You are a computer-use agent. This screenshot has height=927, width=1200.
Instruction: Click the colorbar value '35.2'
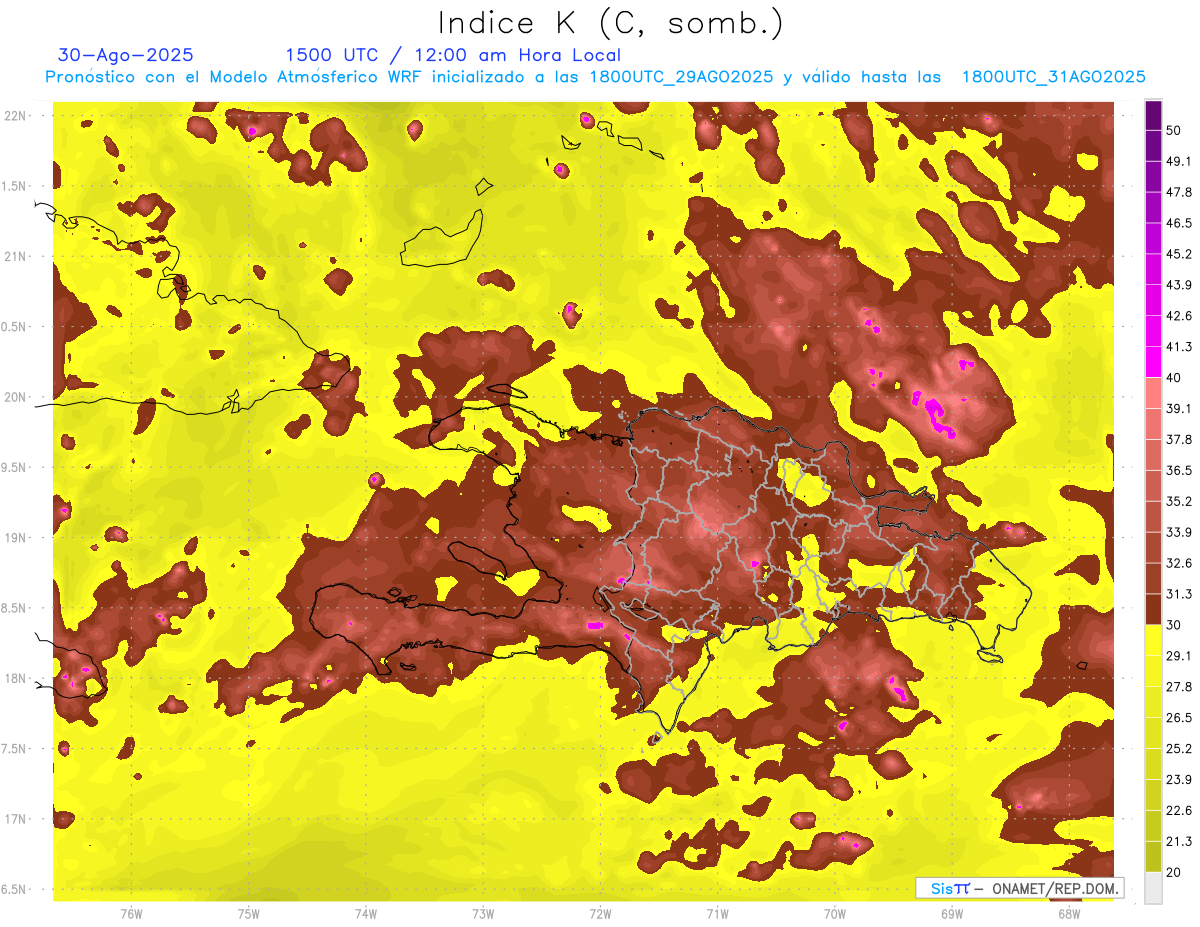coord(1179,501)
